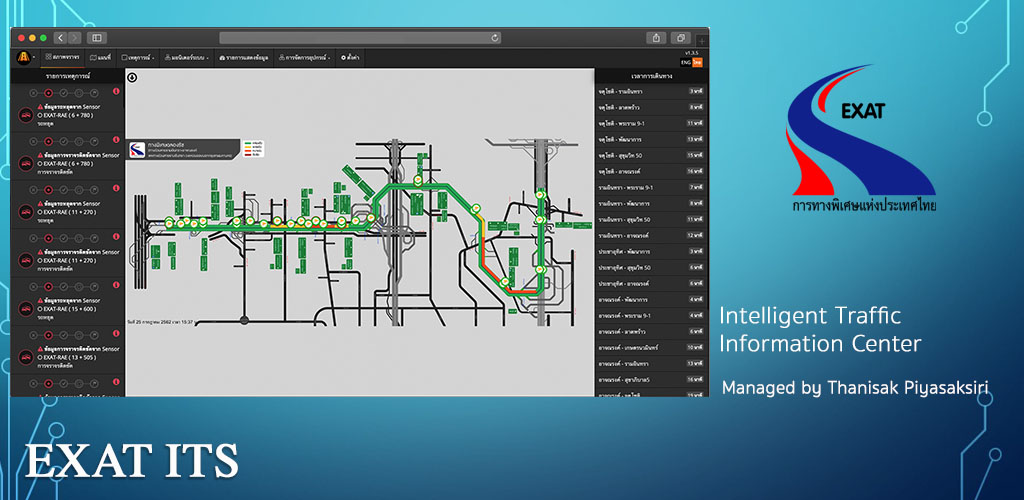This screenshot has width=1024, height=500.
Task: Select จตุโชติ - ลาดพร้าว travel time row
Action: [651, 107]
